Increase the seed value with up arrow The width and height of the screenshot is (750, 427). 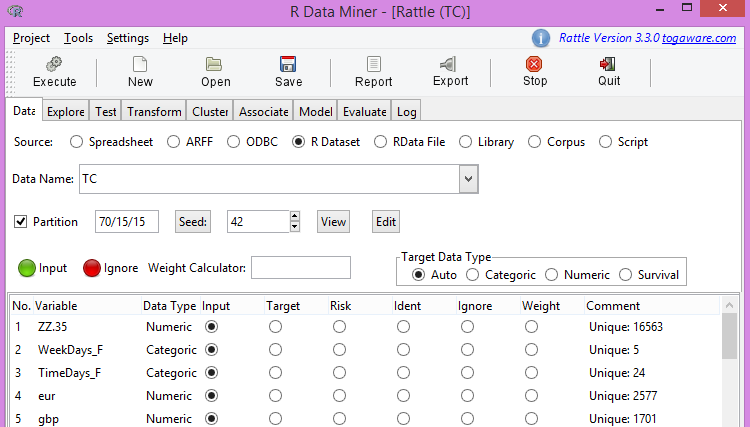click(x=295, y=216)
